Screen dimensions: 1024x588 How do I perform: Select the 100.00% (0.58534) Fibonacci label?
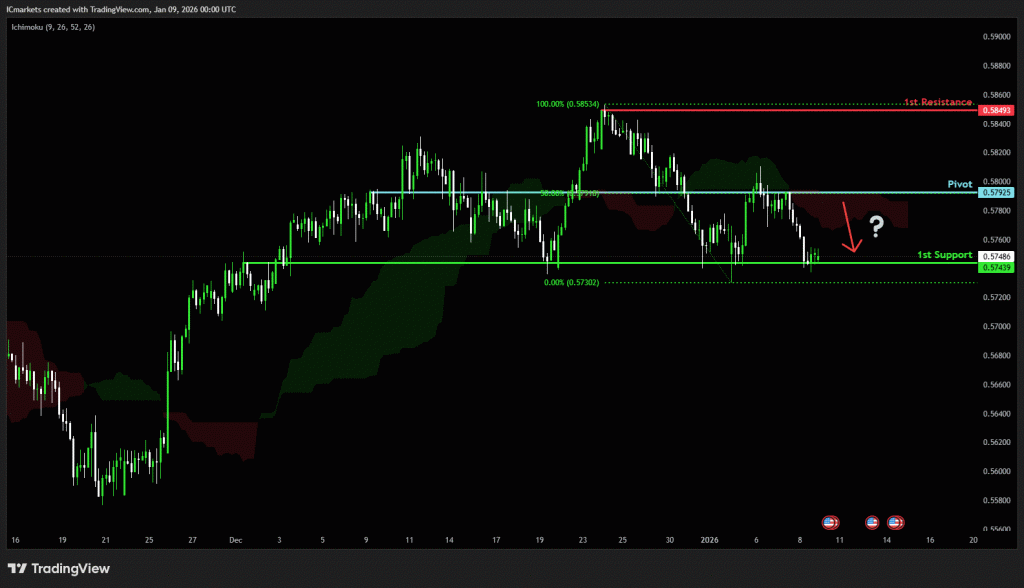(567, 104)
